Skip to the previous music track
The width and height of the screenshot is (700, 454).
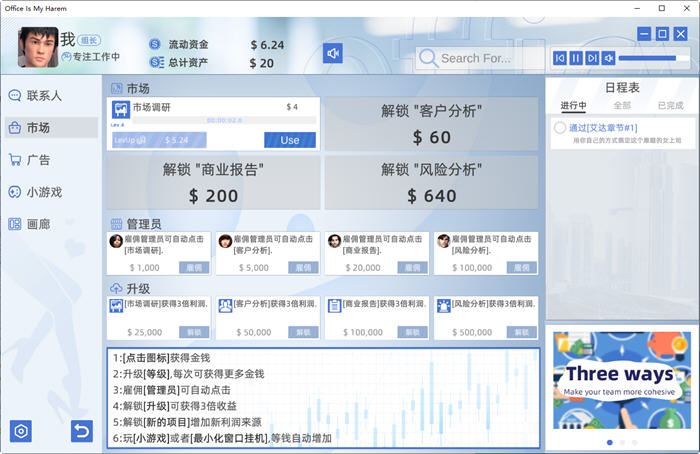(x=560, y=59)
